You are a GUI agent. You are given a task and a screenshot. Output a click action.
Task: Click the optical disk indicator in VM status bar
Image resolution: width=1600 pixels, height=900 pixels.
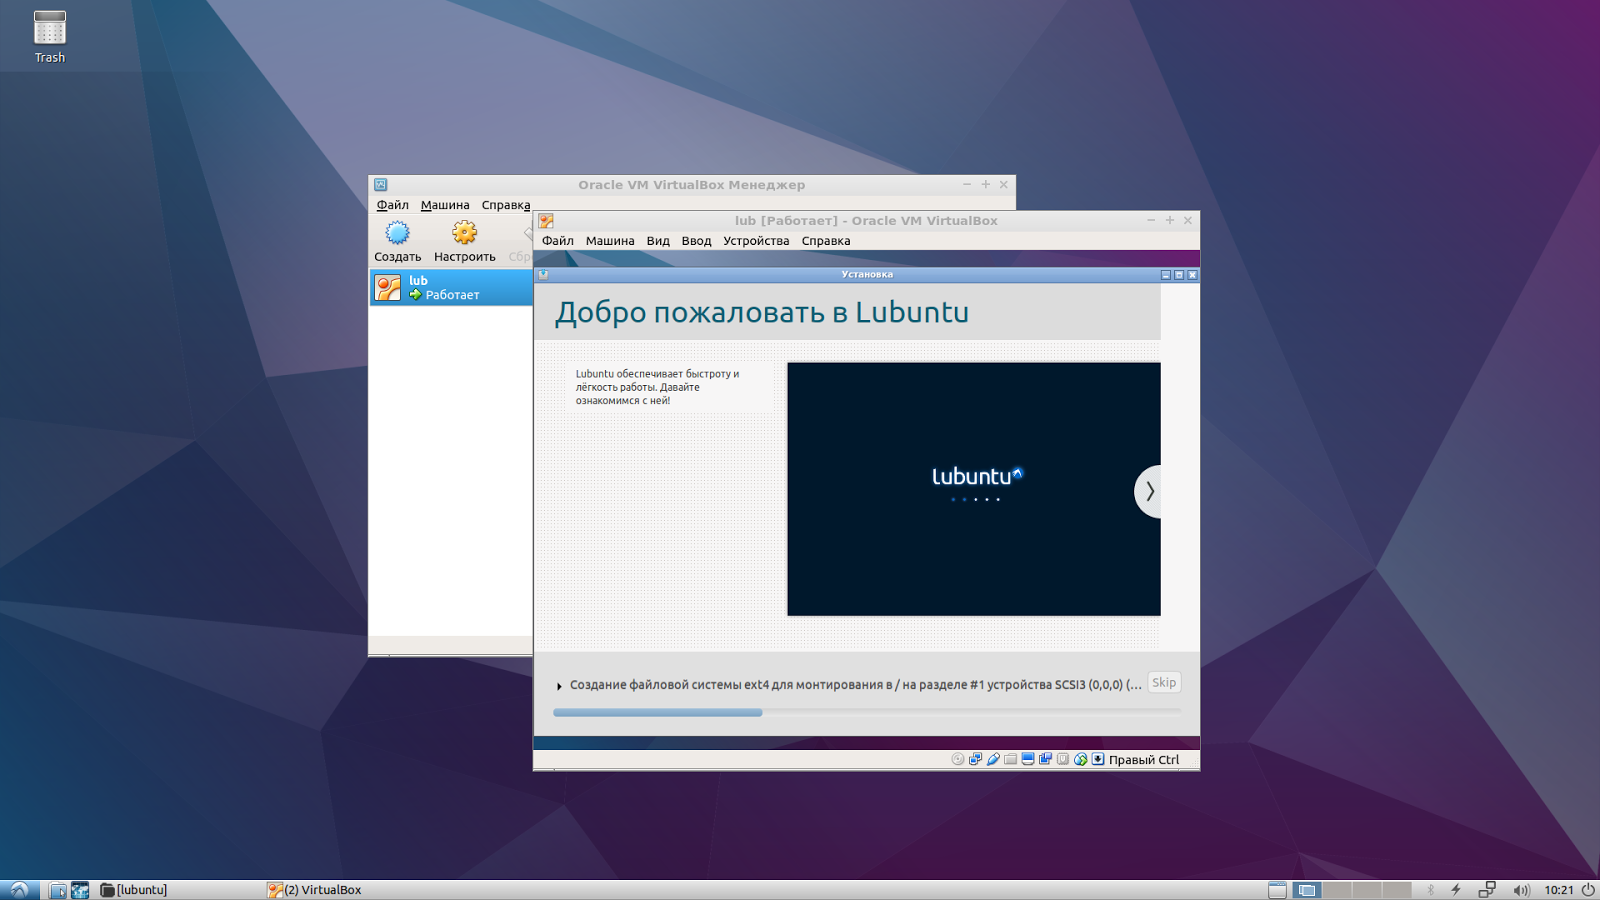(958, 759)
